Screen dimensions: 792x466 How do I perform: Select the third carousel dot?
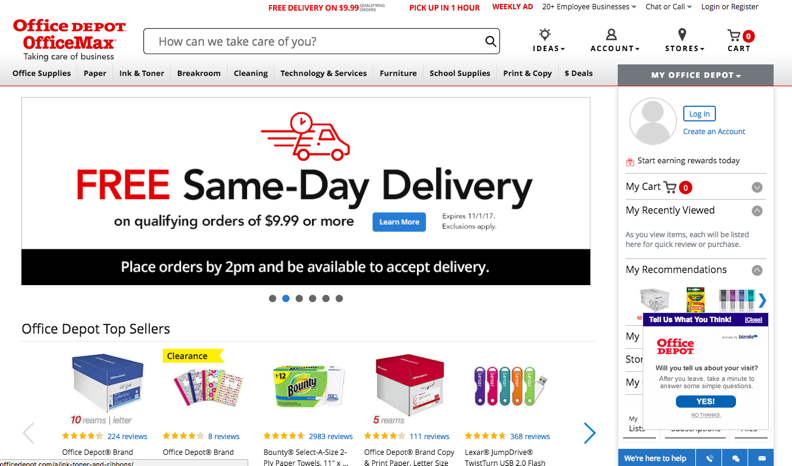[x=299, y=298]
